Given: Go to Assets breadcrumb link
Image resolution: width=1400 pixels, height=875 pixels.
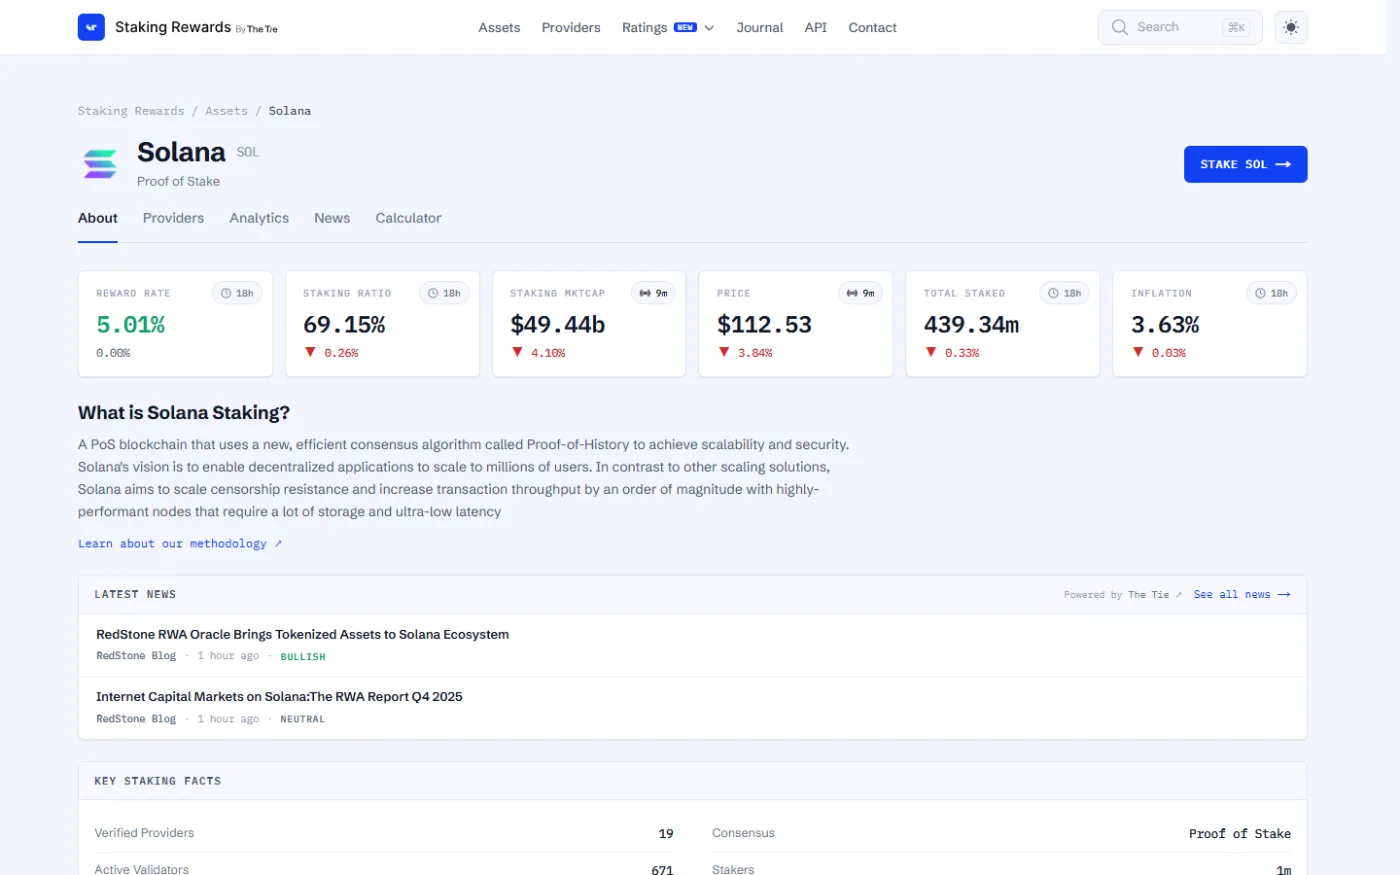Looking at the screenshot, I should pyautogui.click(x=226, y=111).
